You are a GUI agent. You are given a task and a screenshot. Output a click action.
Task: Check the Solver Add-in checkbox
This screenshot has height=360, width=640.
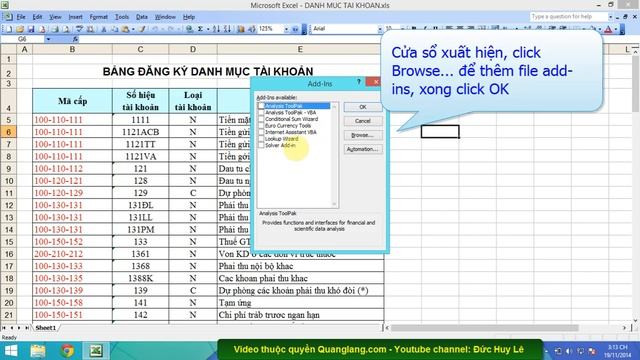tap(261, 145)
